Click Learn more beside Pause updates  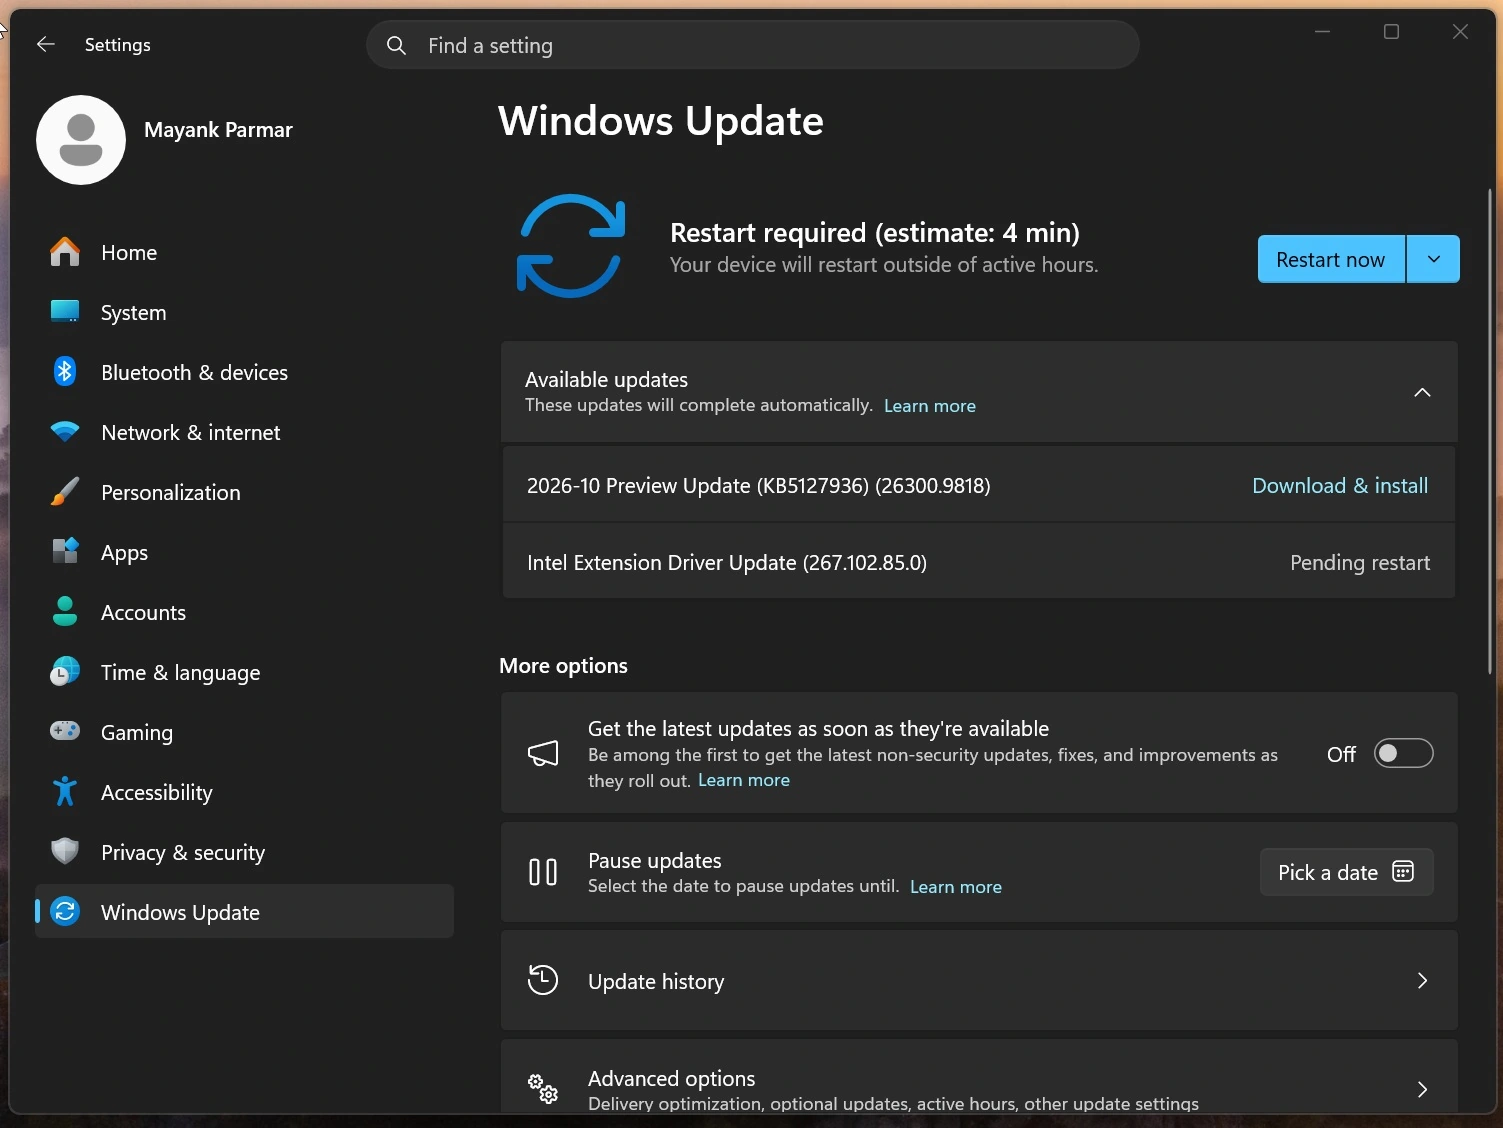point(956,887)
